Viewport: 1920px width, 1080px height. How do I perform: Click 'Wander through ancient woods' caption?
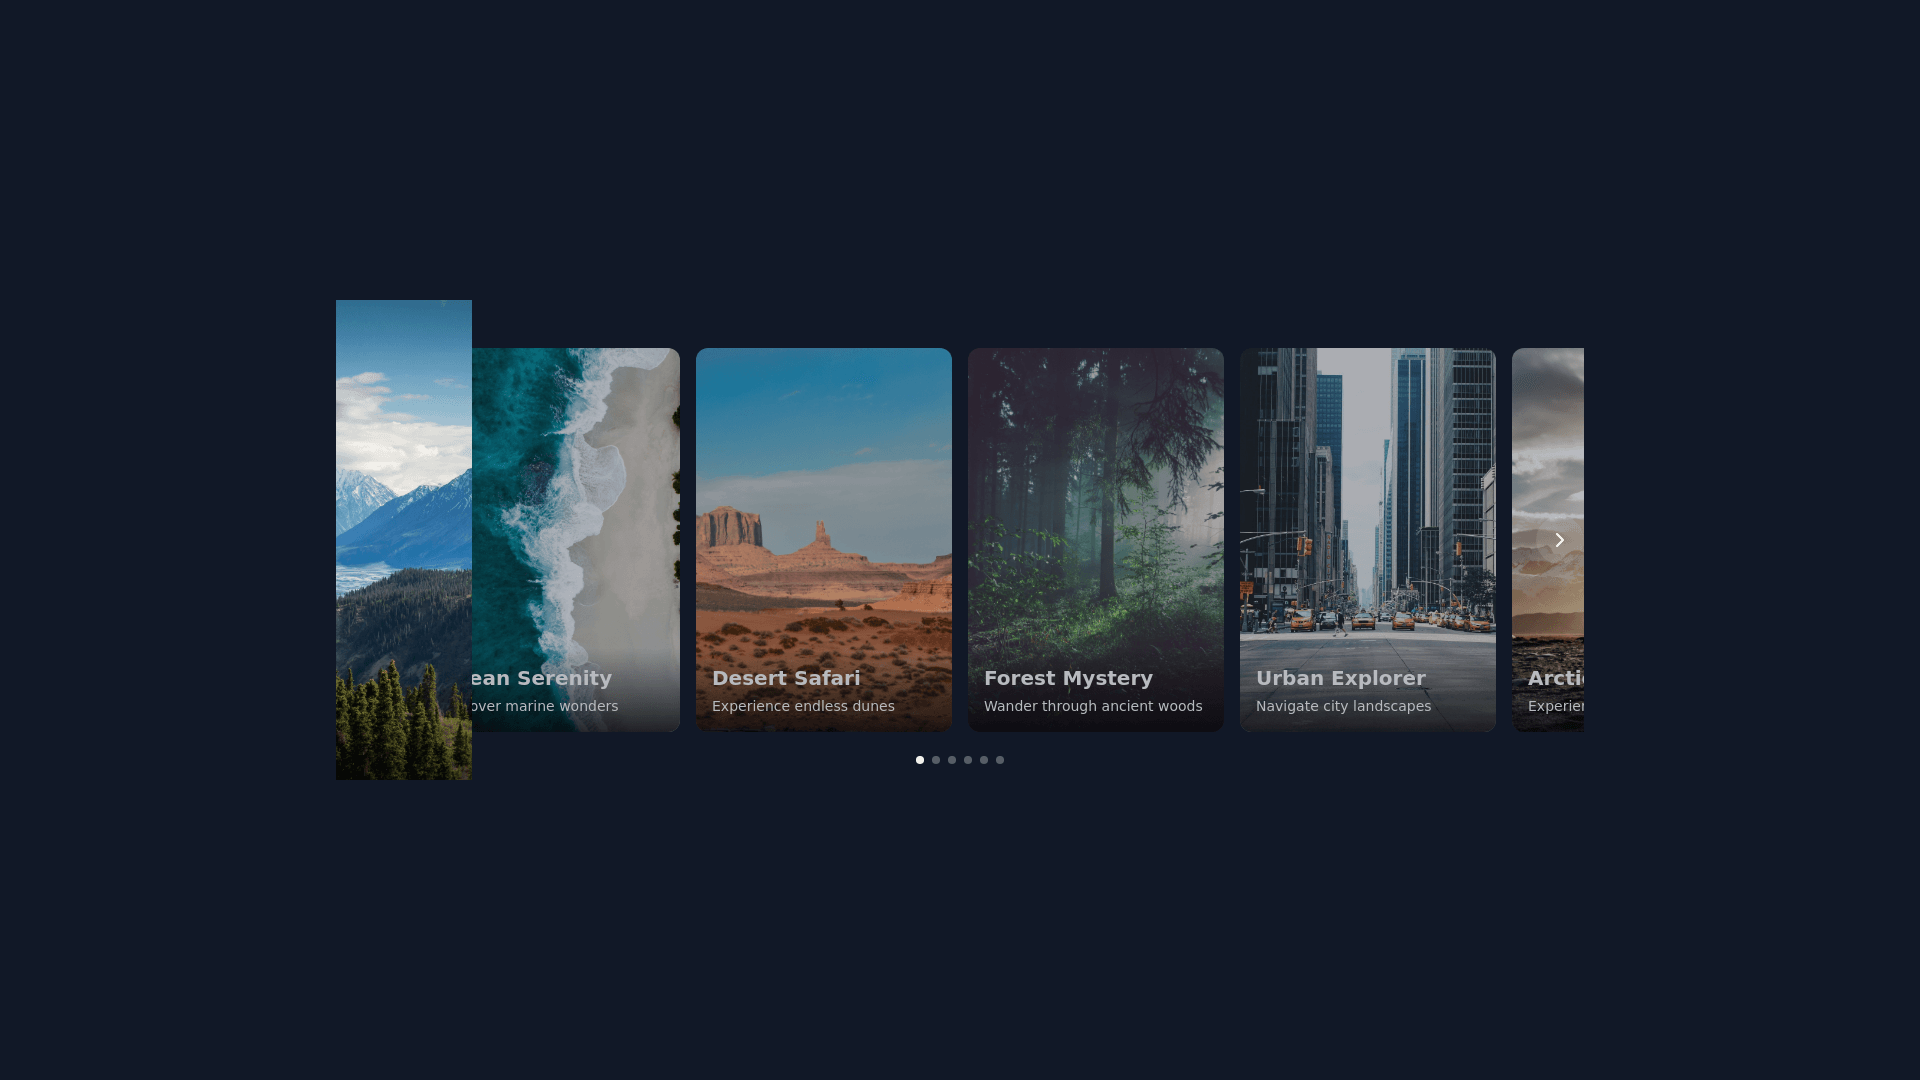[1093, 706]
